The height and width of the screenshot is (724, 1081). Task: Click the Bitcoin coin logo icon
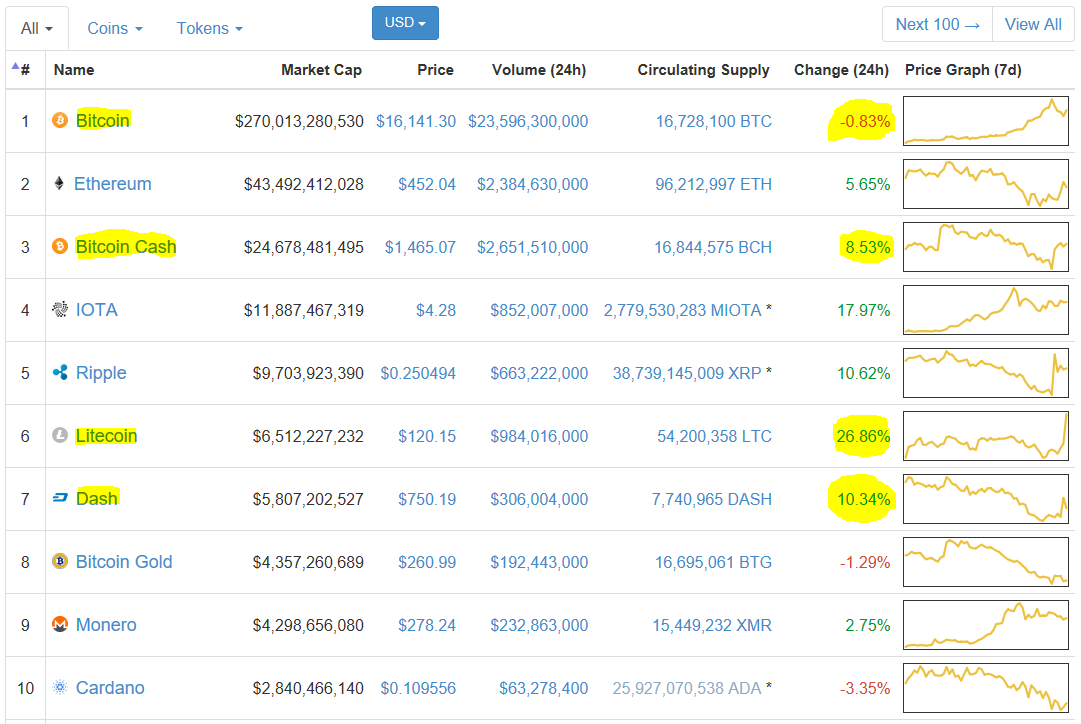(60, 121)
